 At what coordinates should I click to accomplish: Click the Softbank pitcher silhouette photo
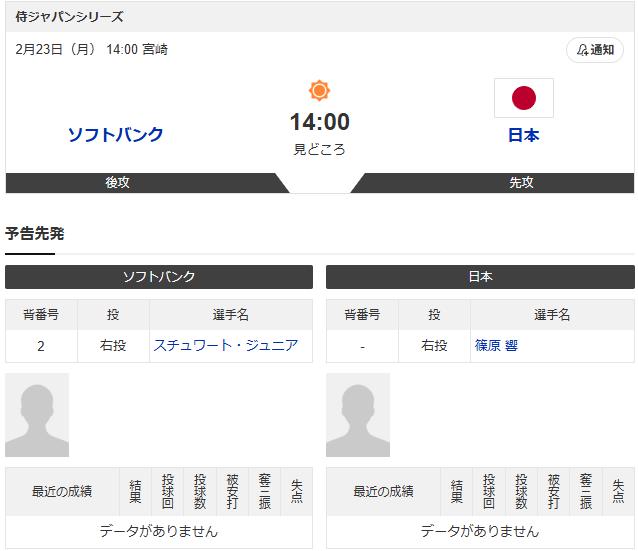37,415
